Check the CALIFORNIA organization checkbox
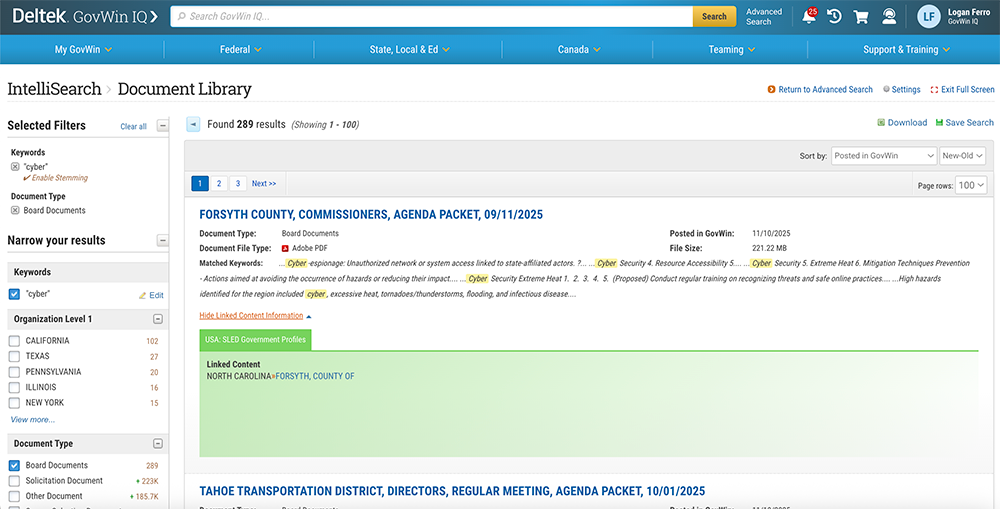1000x509 pixels. (x=14, y=341)
